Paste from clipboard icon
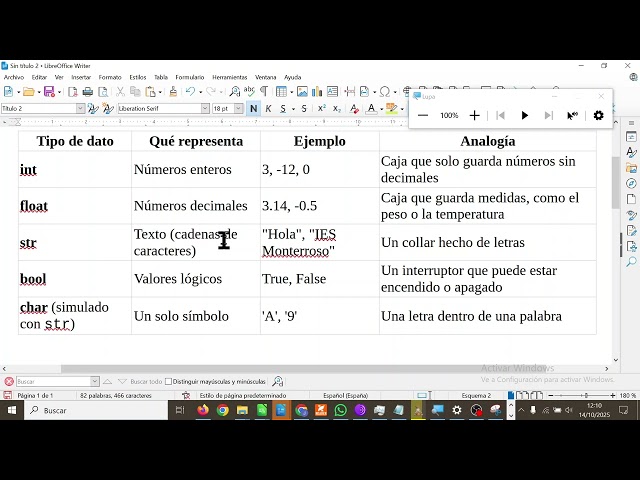This screenshot has width=640, height=480. 151,91
